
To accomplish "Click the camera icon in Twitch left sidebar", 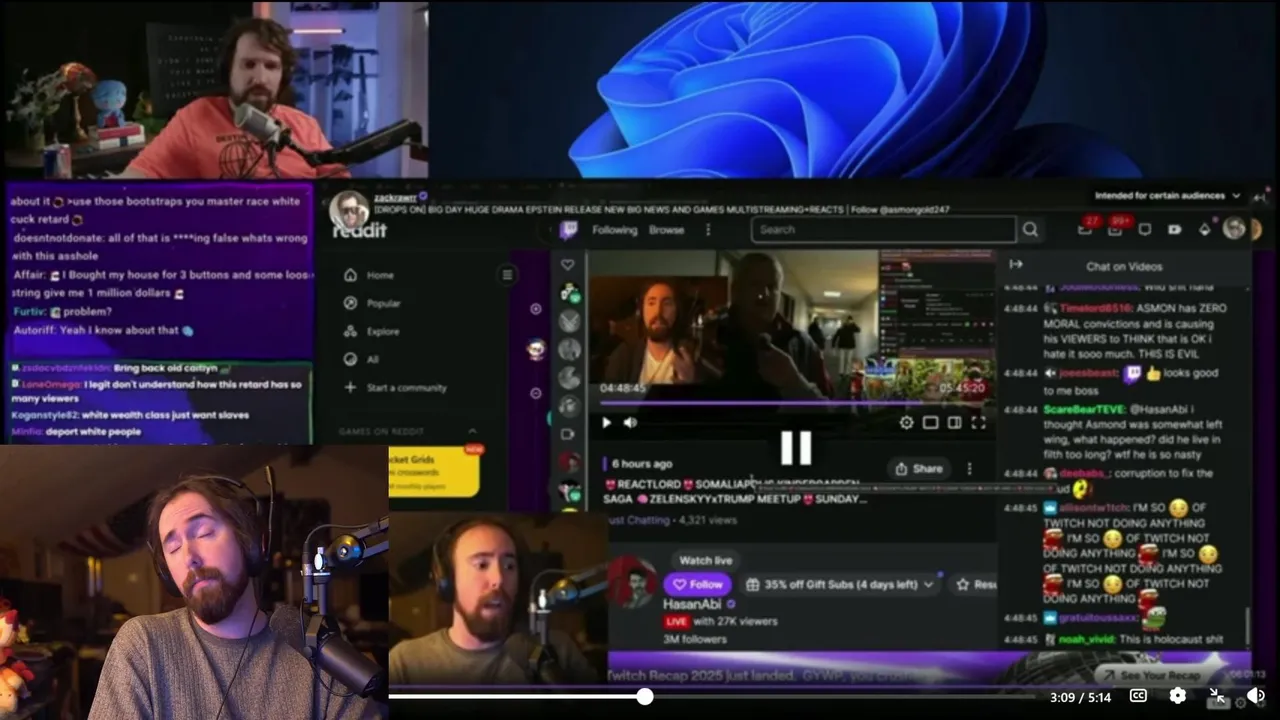I will click(x=568, y=434).
